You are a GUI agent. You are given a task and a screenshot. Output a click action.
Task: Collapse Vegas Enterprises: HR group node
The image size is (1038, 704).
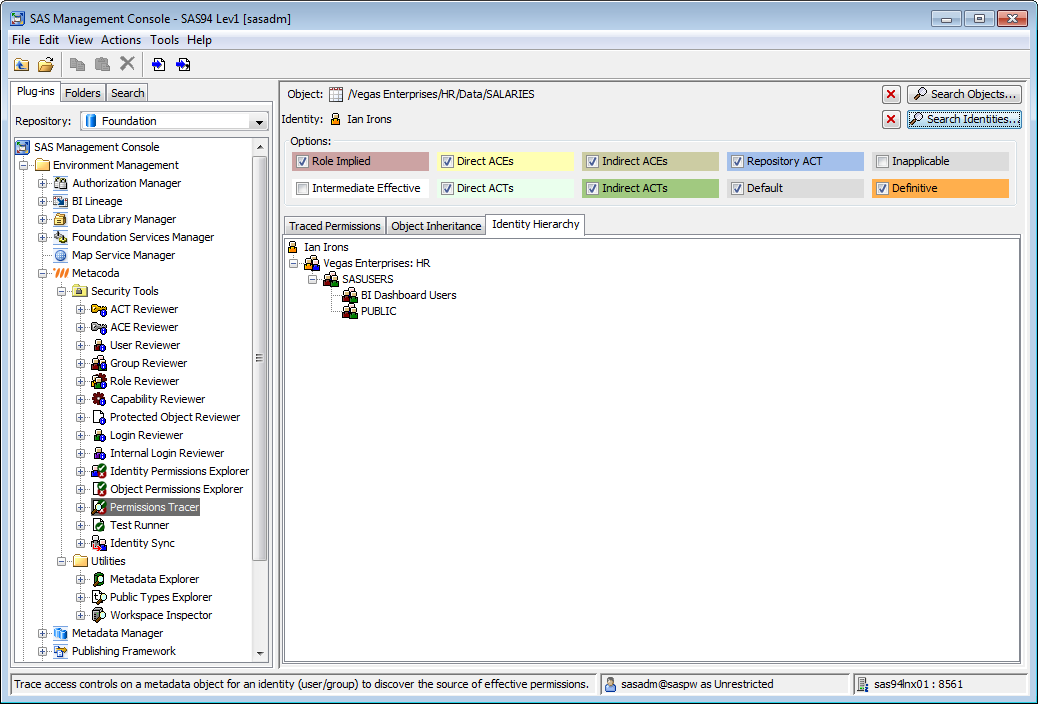[294, 264]
